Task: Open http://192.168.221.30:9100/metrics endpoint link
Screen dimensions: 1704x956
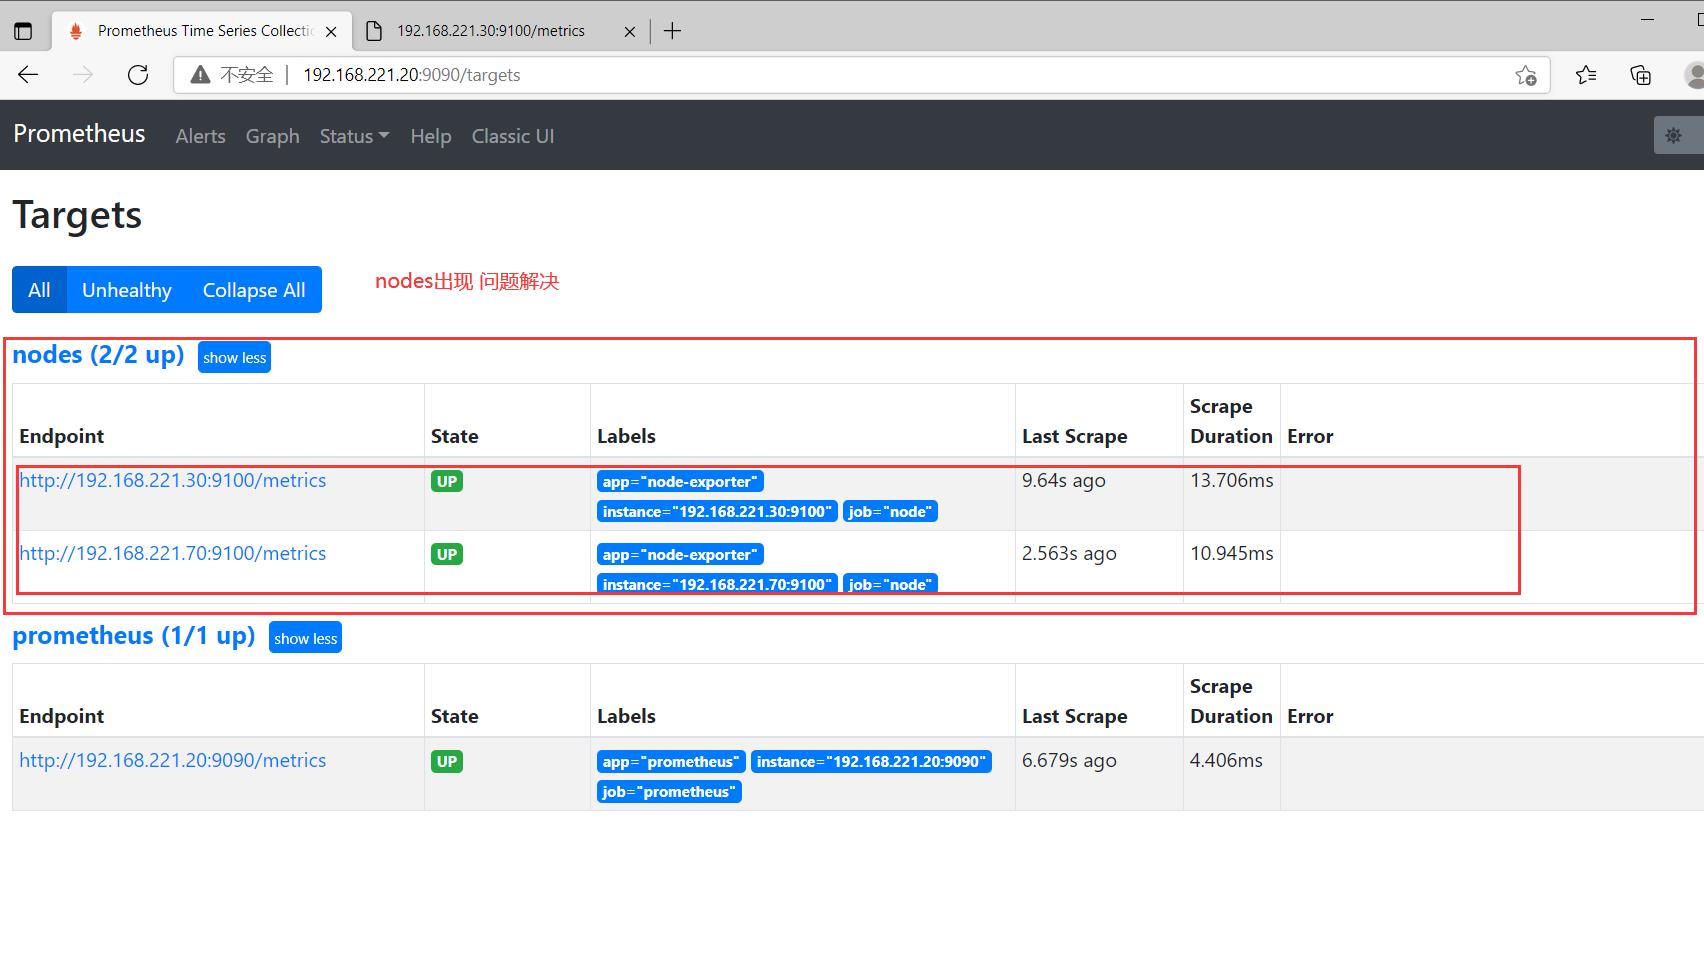Action: [172, 480]
